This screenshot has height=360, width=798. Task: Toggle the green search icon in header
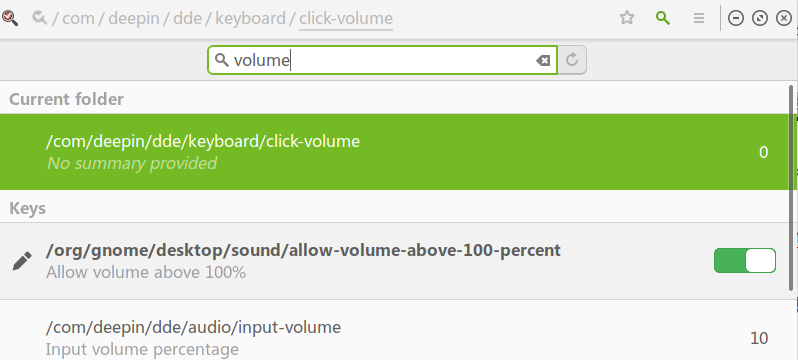(663, 18)
